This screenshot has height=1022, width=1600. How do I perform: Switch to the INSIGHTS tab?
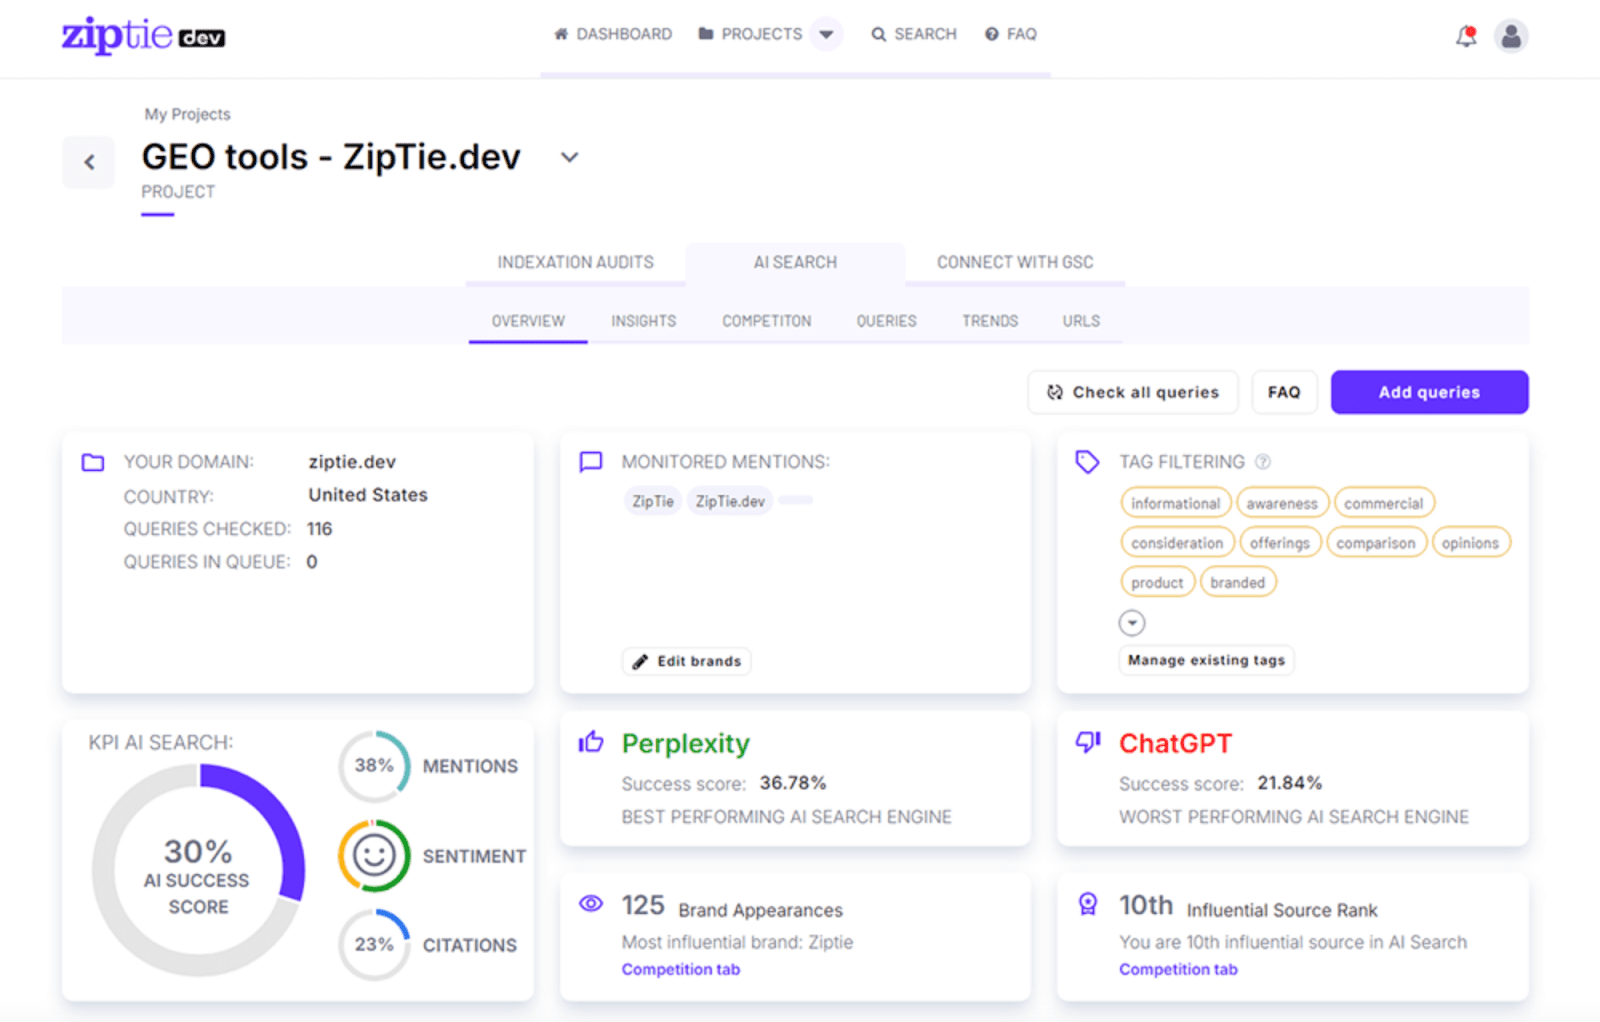click(x=643, y=320)
